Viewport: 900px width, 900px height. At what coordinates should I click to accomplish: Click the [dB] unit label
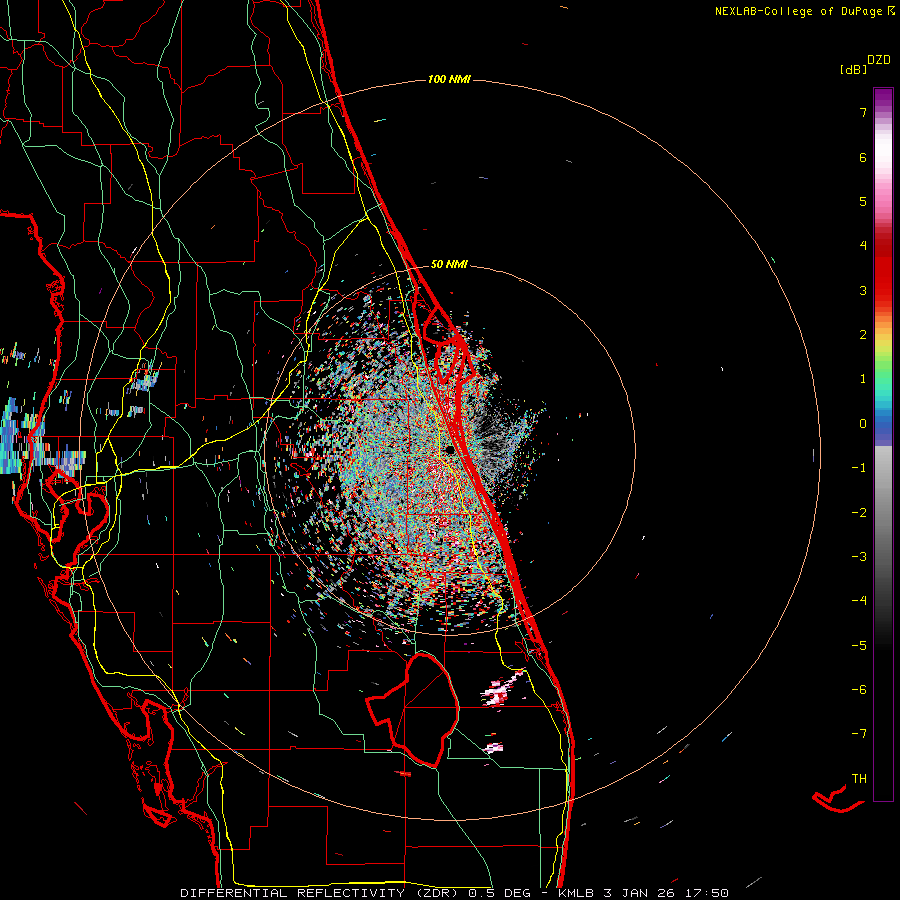853,69
